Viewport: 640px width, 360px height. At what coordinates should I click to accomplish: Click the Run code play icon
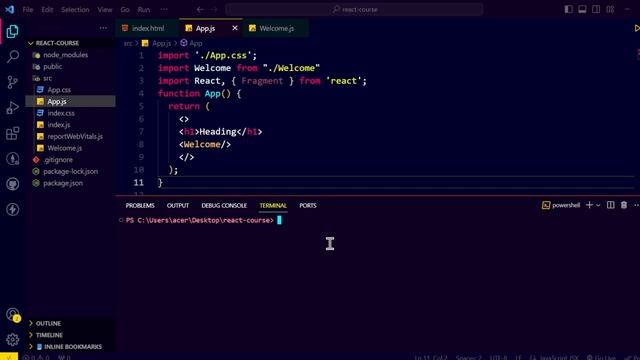click(x=636, y=28)
